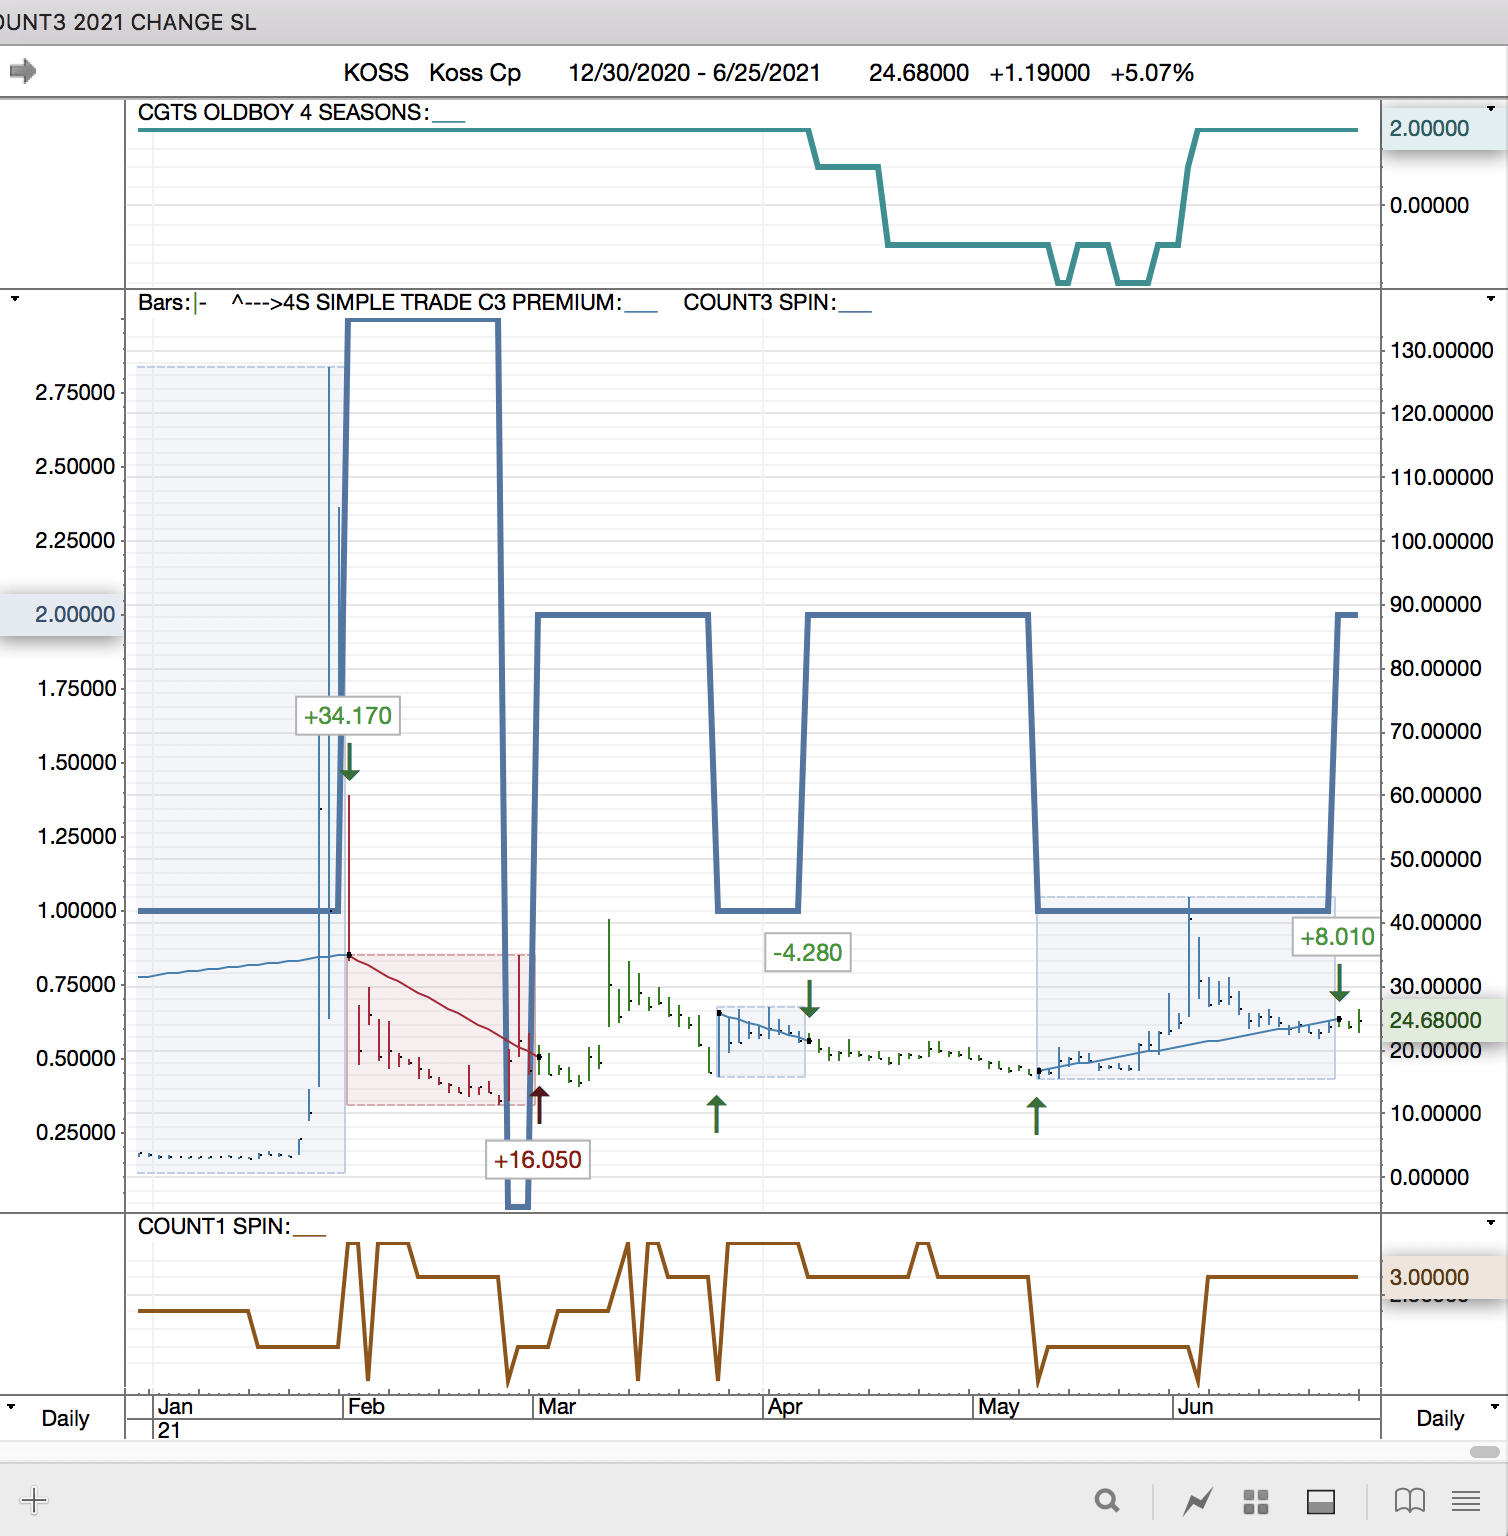Expand the CGTS OLDBOY pane scale dropdown arrow
This screenshot has width=1508, height=1536.
(x=1490, y=108)
